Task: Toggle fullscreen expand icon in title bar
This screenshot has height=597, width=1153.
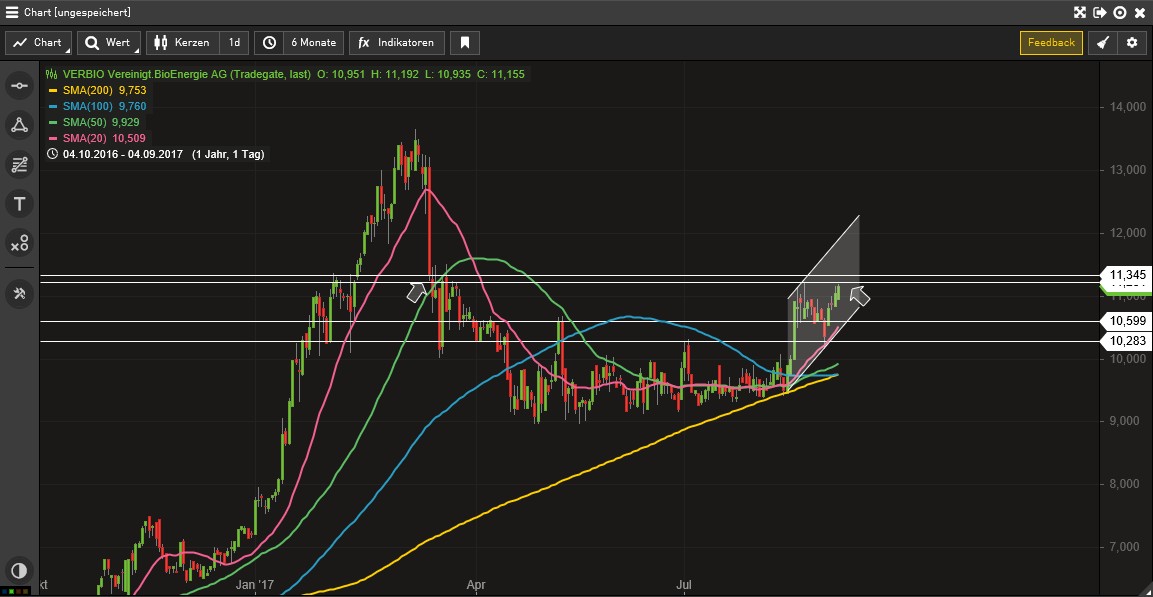Action: [x=1080, y=12]
